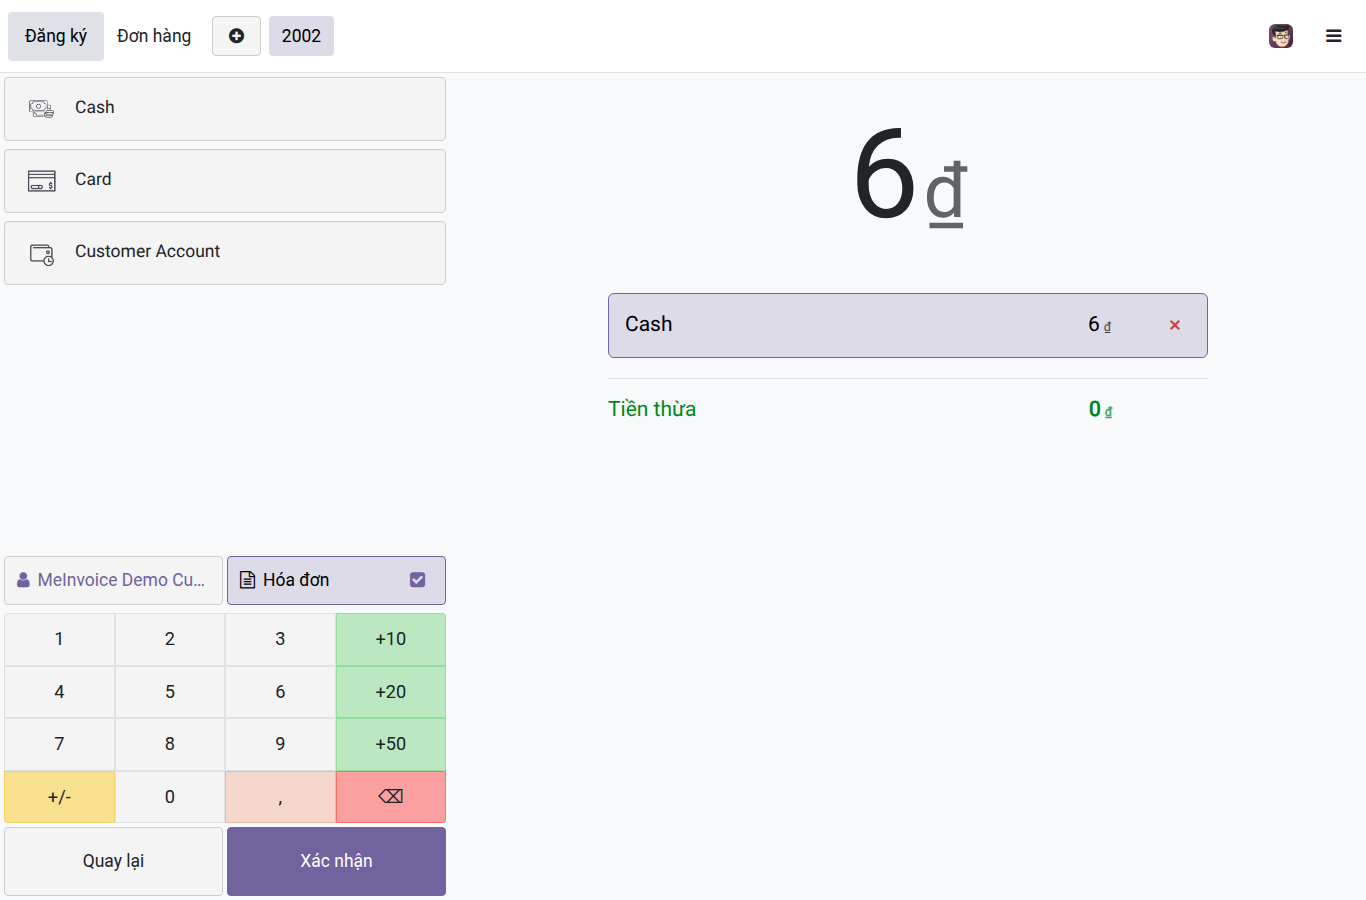
Task: Open the MeInvoice Demo customer selector
Action: tap(113, 580)
